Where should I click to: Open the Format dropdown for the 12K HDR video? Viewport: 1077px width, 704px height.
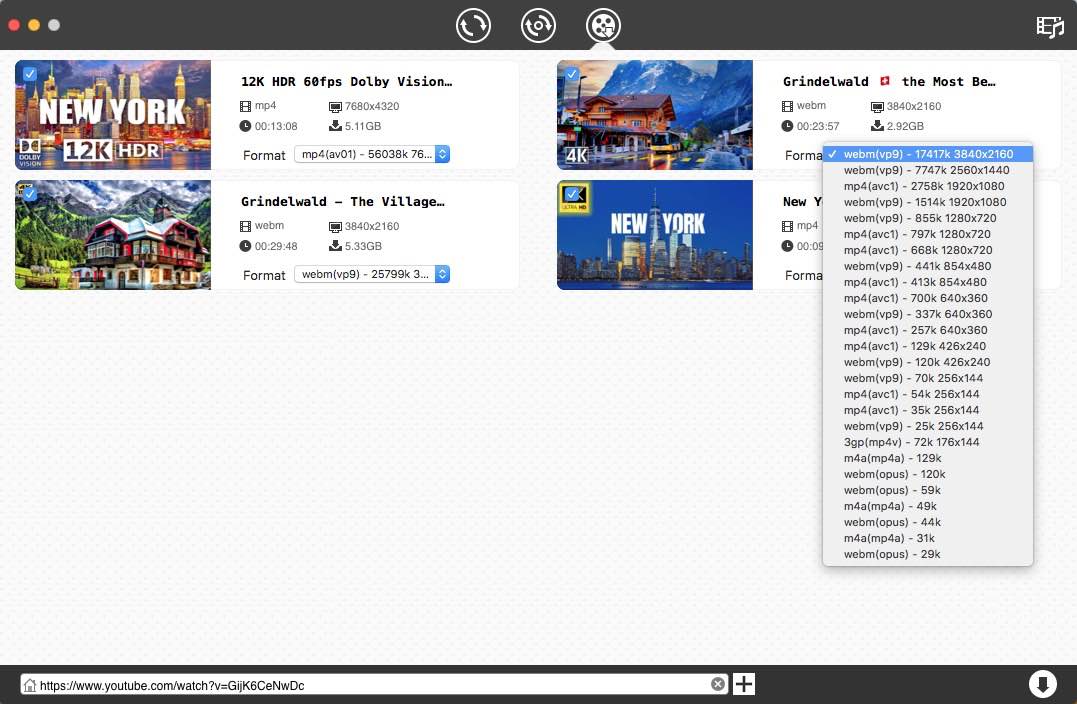click(374, 155)
